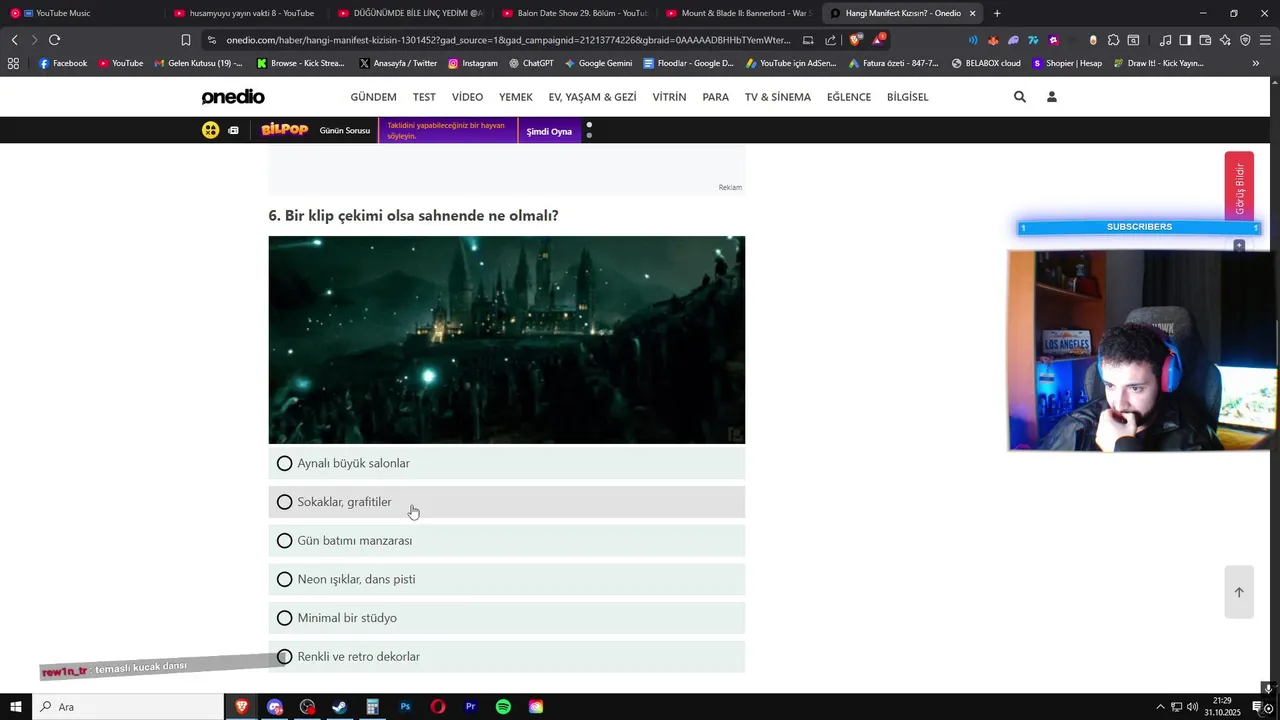
Task: Open the browser hamburger main menu
Action: 1265,40
